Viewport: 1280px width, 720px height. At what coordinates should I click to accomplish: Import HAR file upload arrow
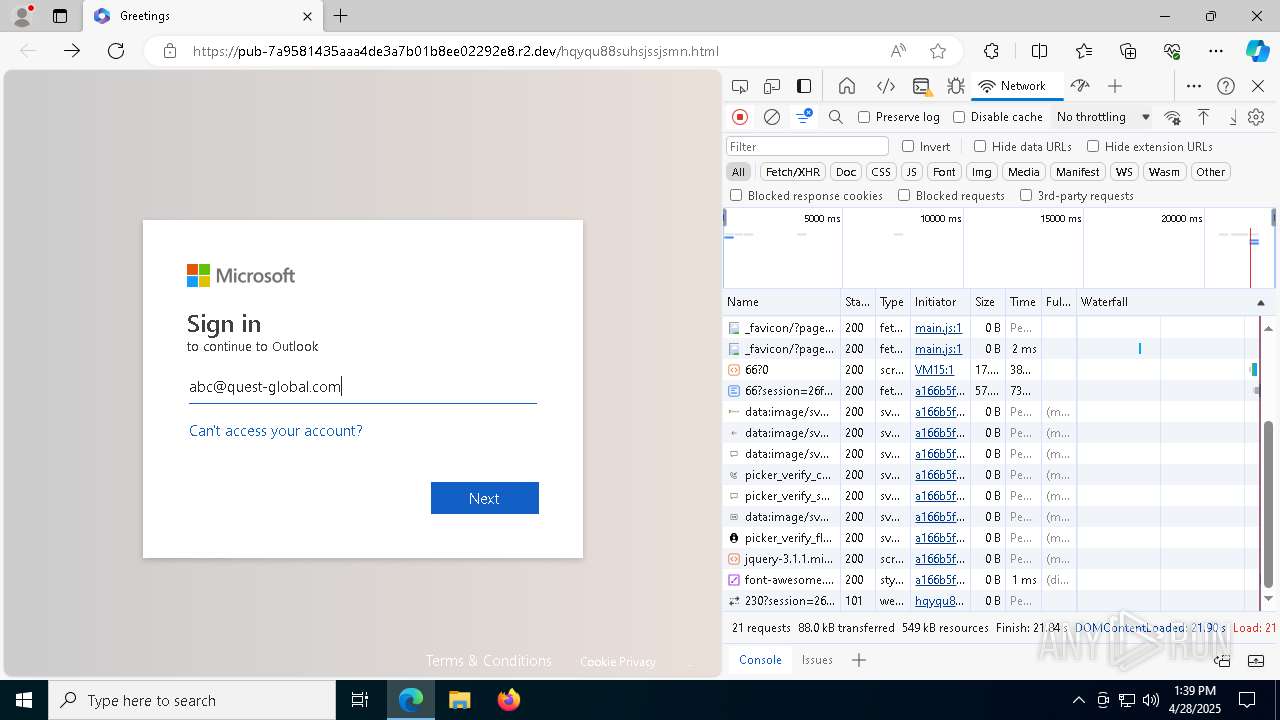[1204, 117]
